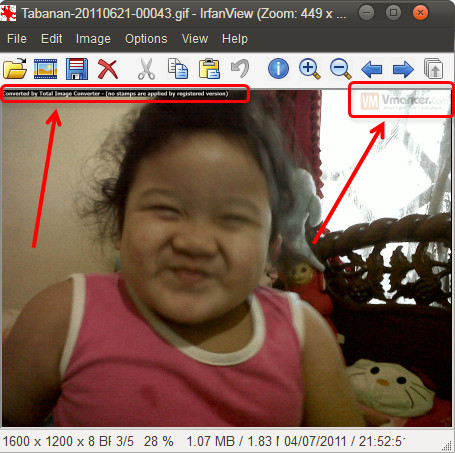This screenshot has width=455, height=453.
Task: Click the status bar size text '1600 x 1200 x 8'
Action: pyautogui.click(x=49, y=441)
